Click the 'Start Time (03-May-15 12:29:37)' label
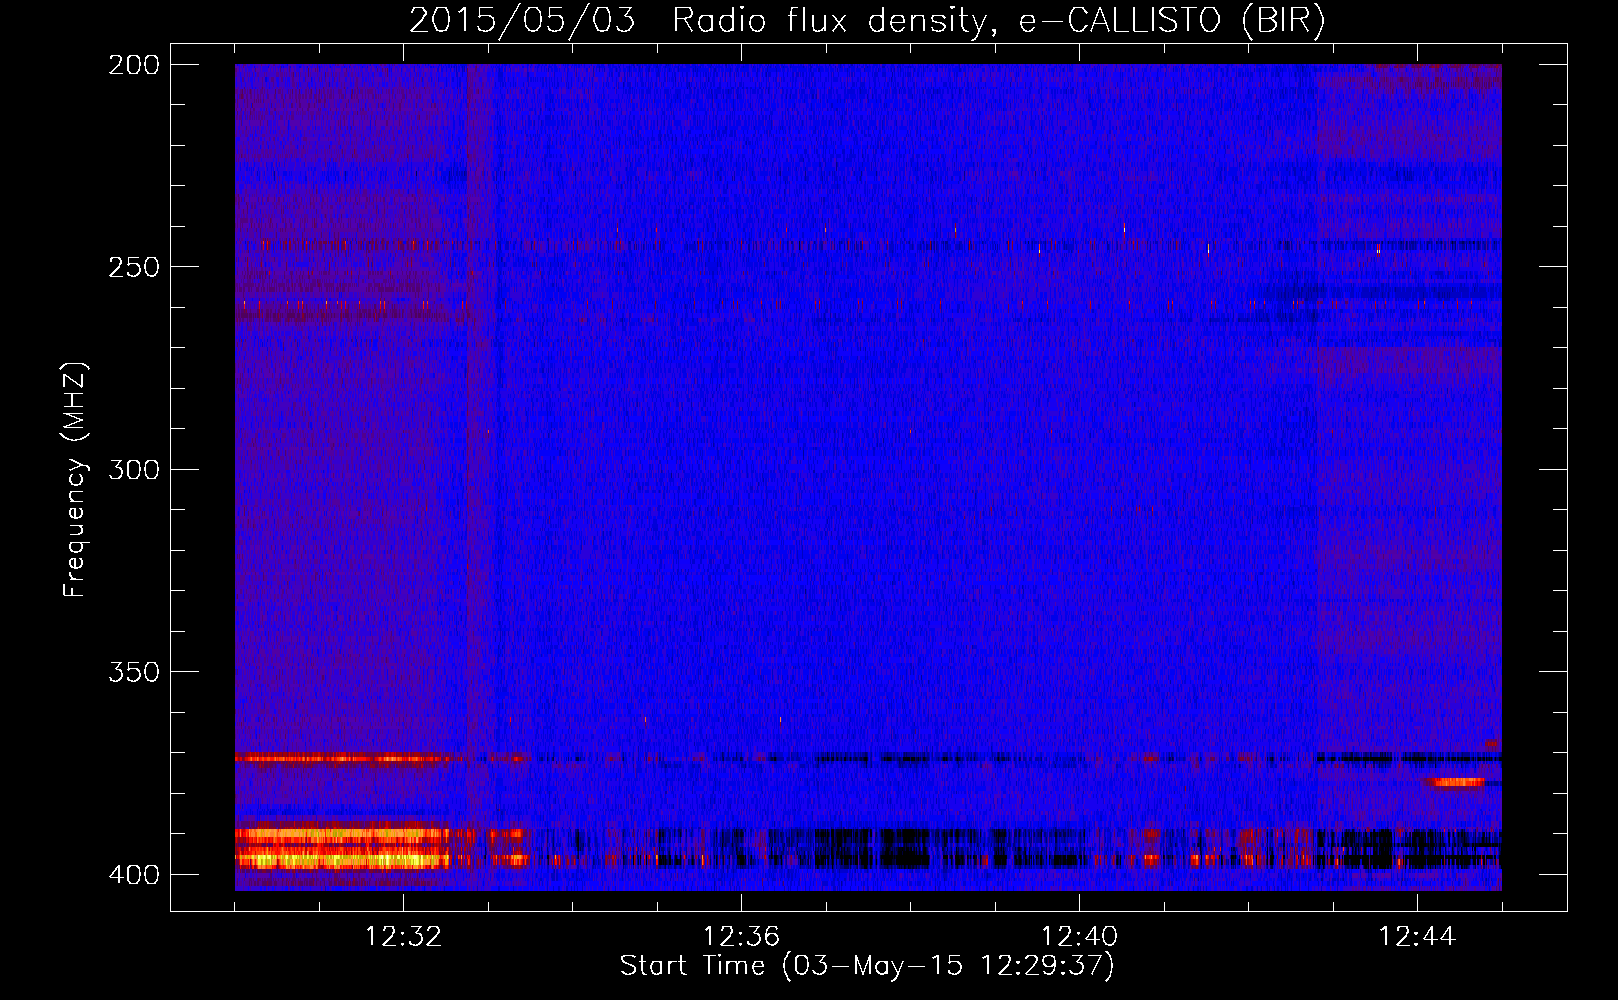The image size is (1618, 1000). [867, 966]
